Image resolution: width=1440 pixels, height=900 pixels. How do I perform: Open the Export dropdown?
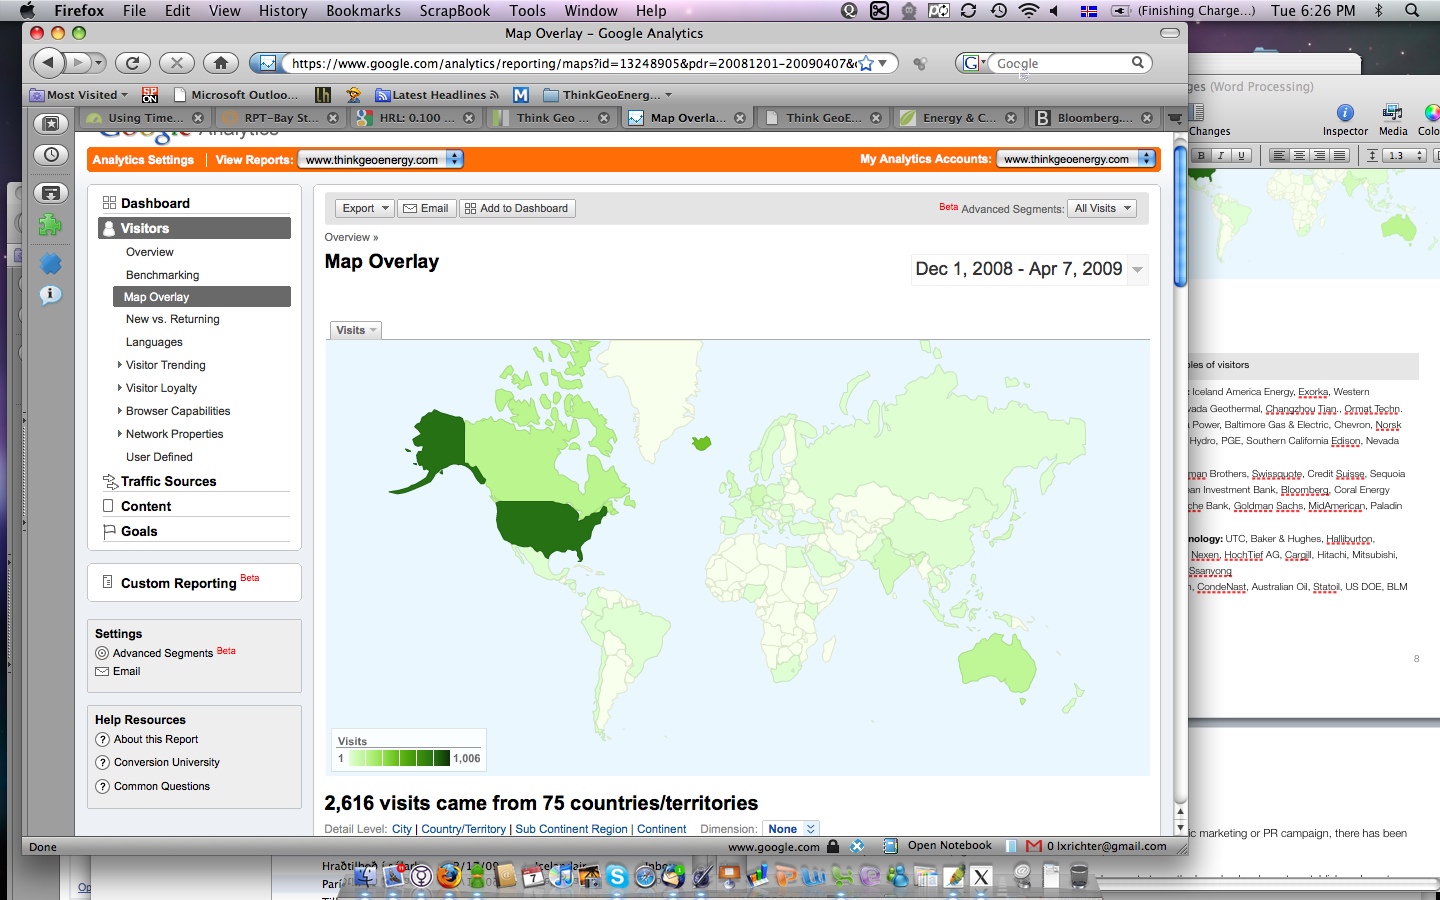pyautogui.click(x=365, y=208)
